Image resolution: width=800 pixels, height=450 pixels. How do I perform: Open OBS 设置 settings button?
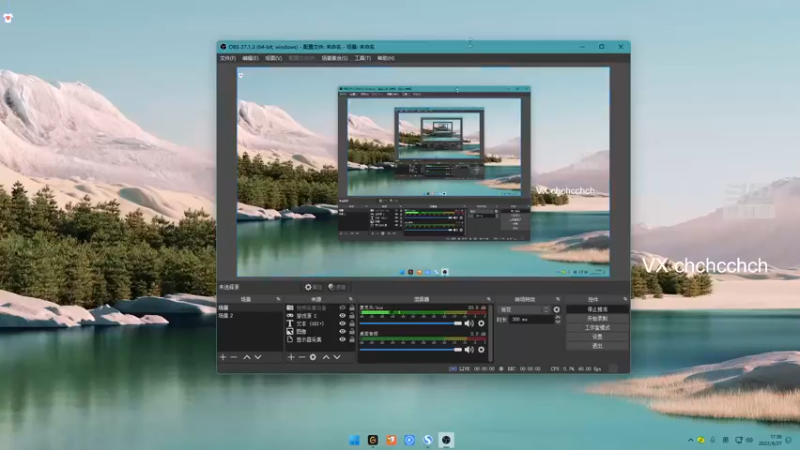[597, 337]
